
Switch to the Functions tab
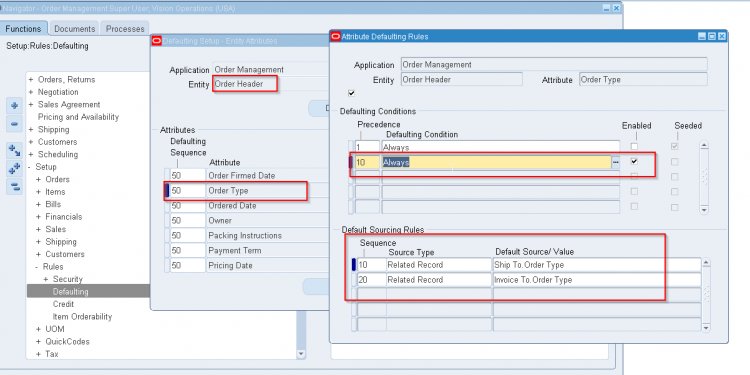(23, 29)
